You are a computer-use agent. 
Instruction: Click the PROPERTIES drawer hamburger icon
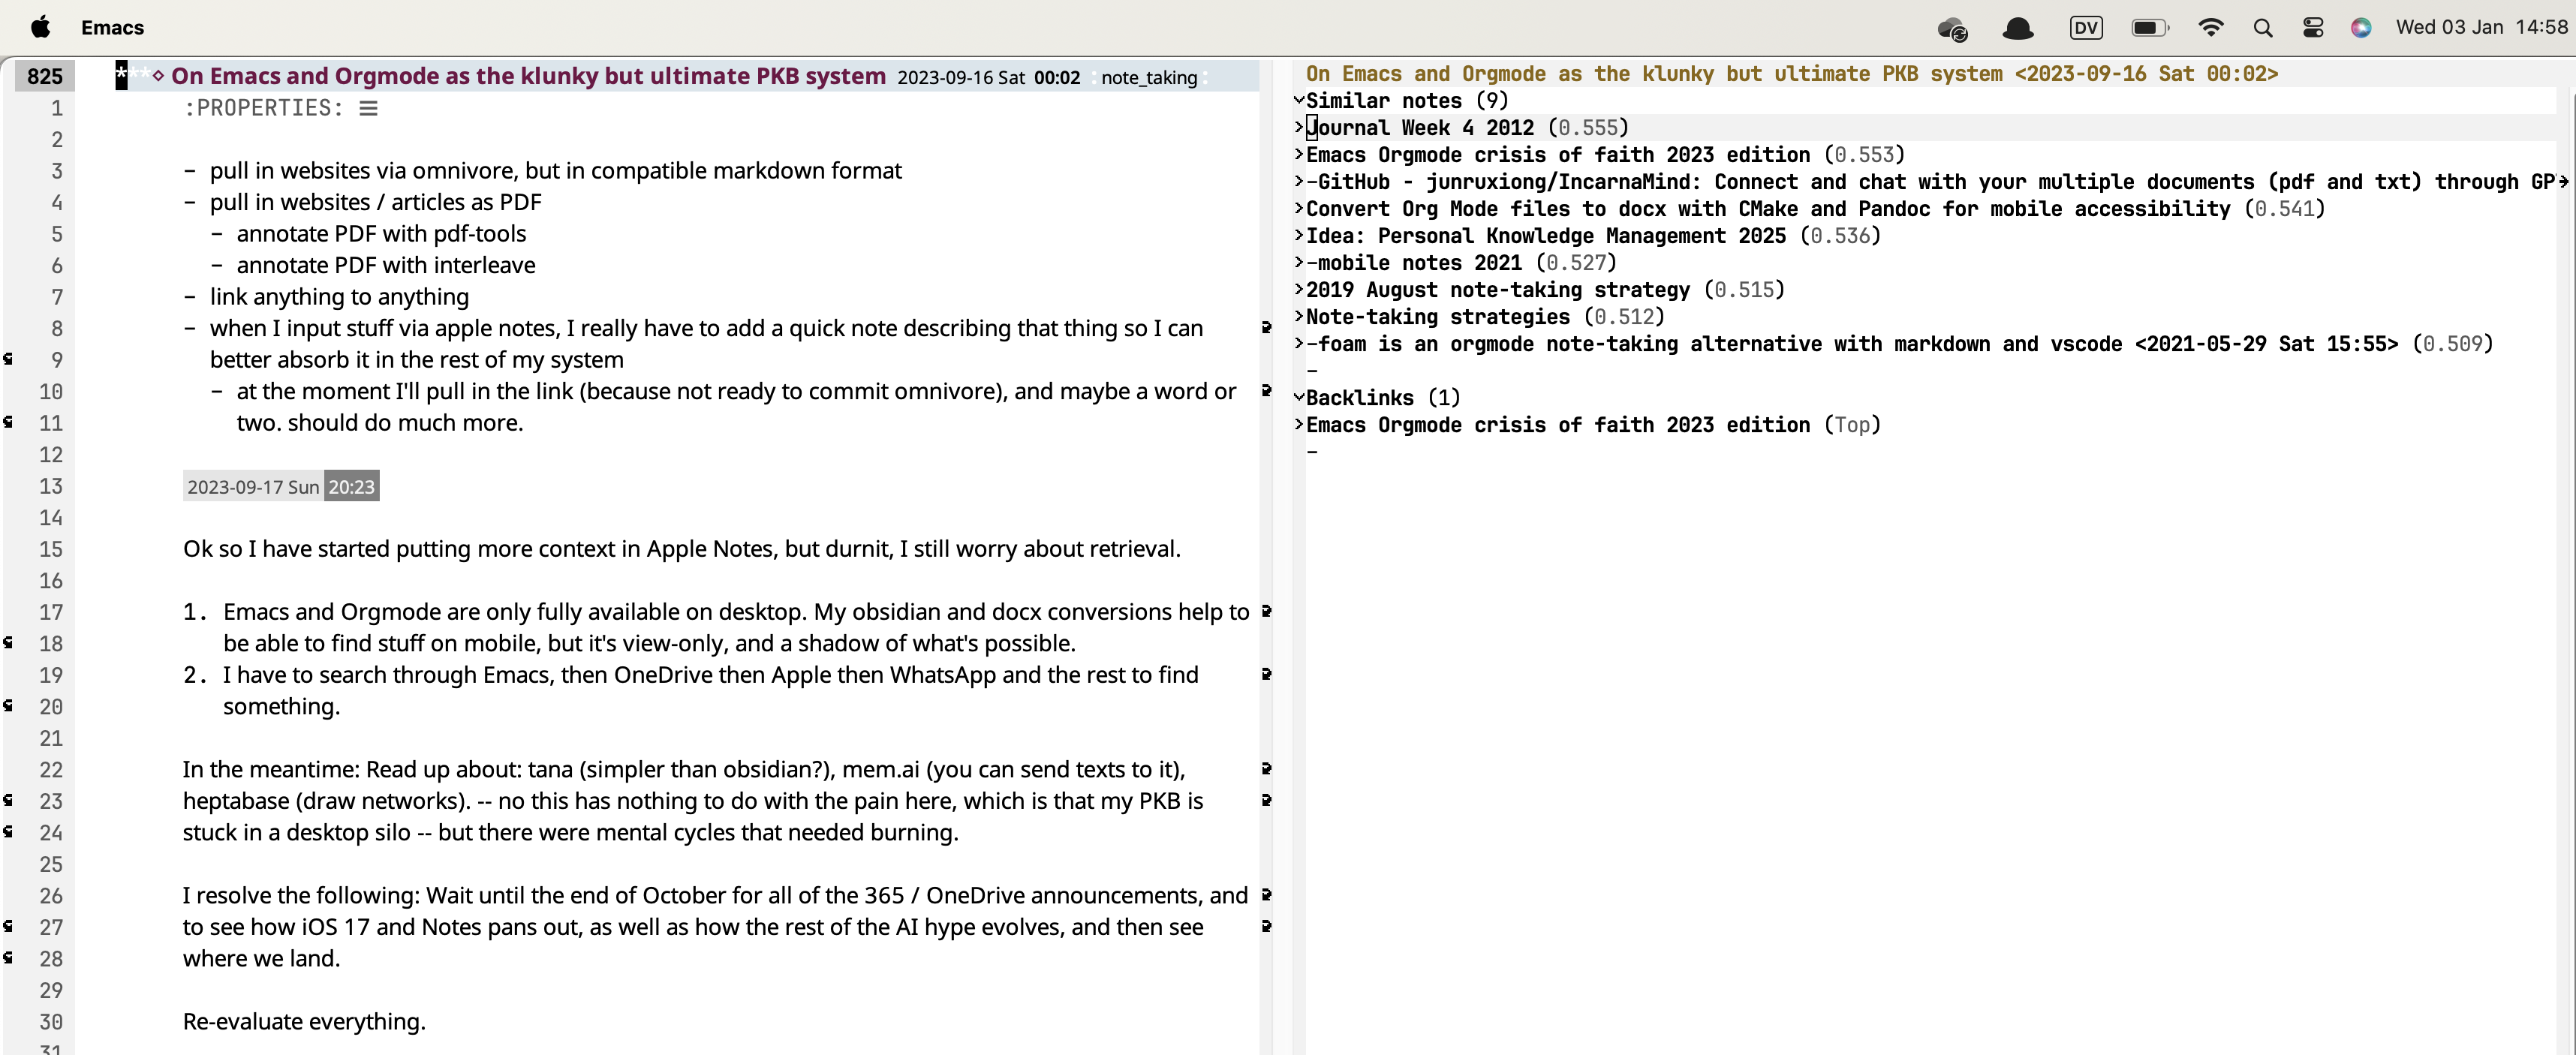[368, 108]
